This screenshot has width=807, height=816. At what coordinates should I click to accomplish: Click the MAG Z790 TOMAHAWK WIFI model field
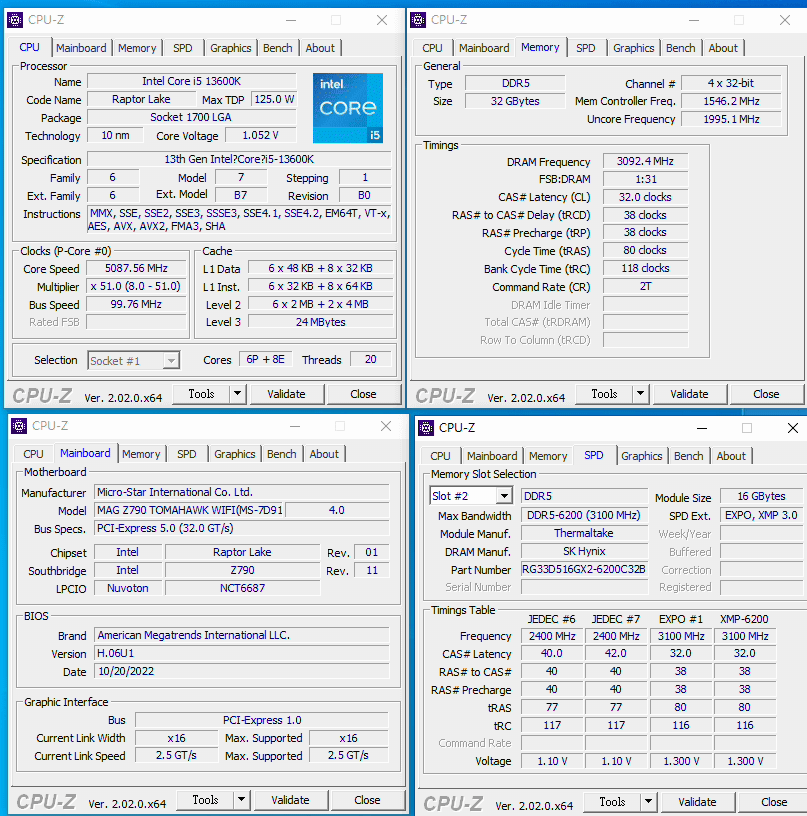pyautogui.click(x=190, y=510)
